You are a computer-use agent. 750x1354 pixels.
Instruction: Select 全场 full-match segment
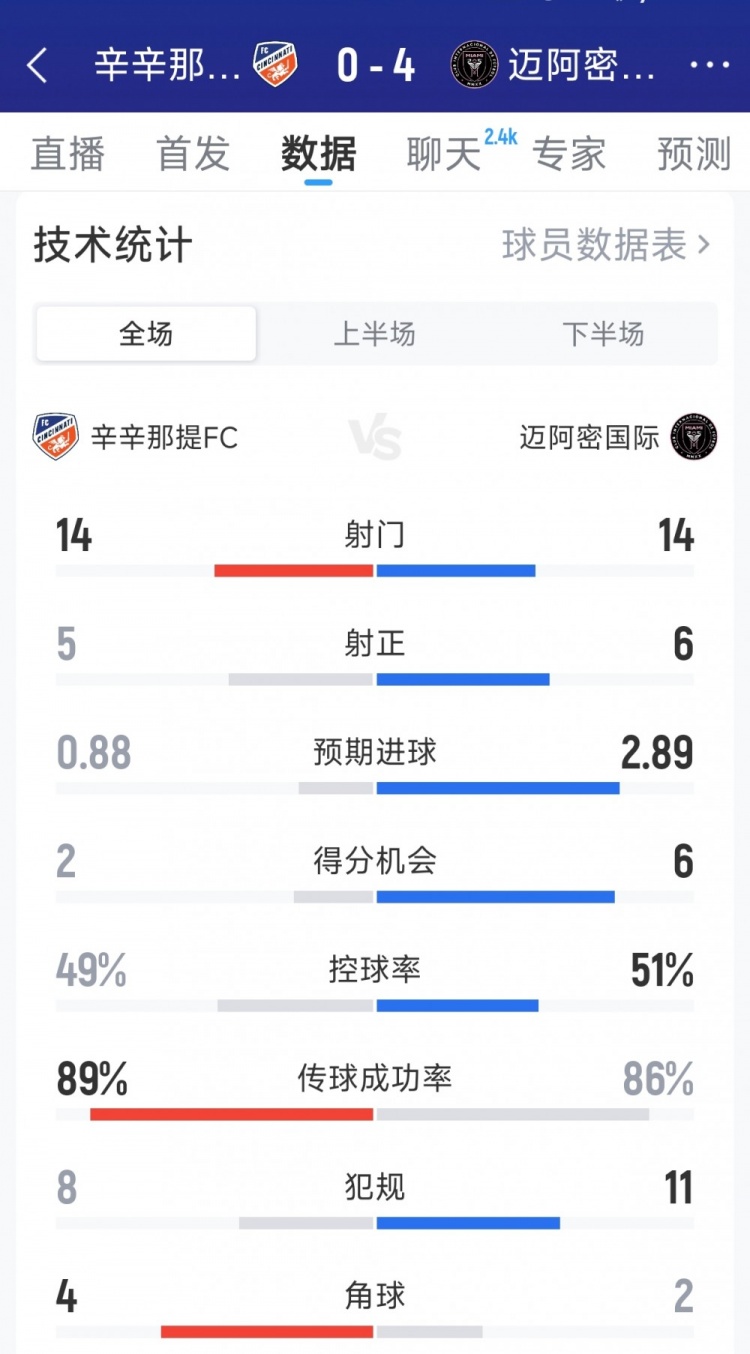click(146, 334)
